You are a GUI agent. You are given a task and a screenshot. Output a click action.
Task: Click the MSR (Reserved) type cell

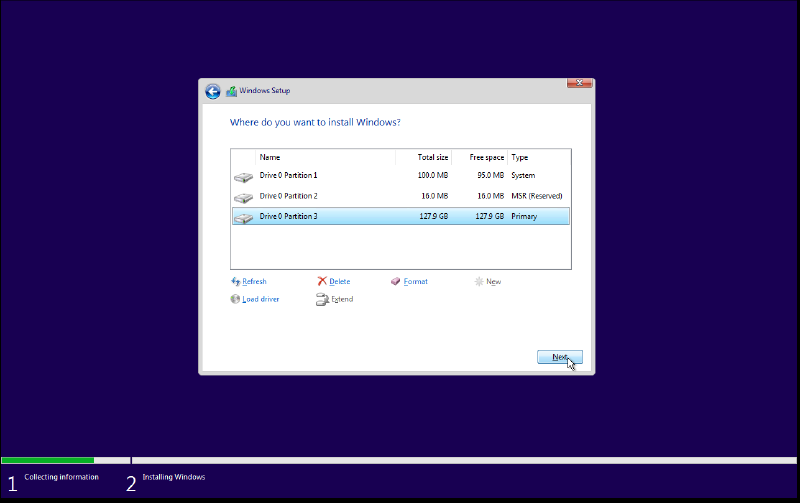[537, 196]
